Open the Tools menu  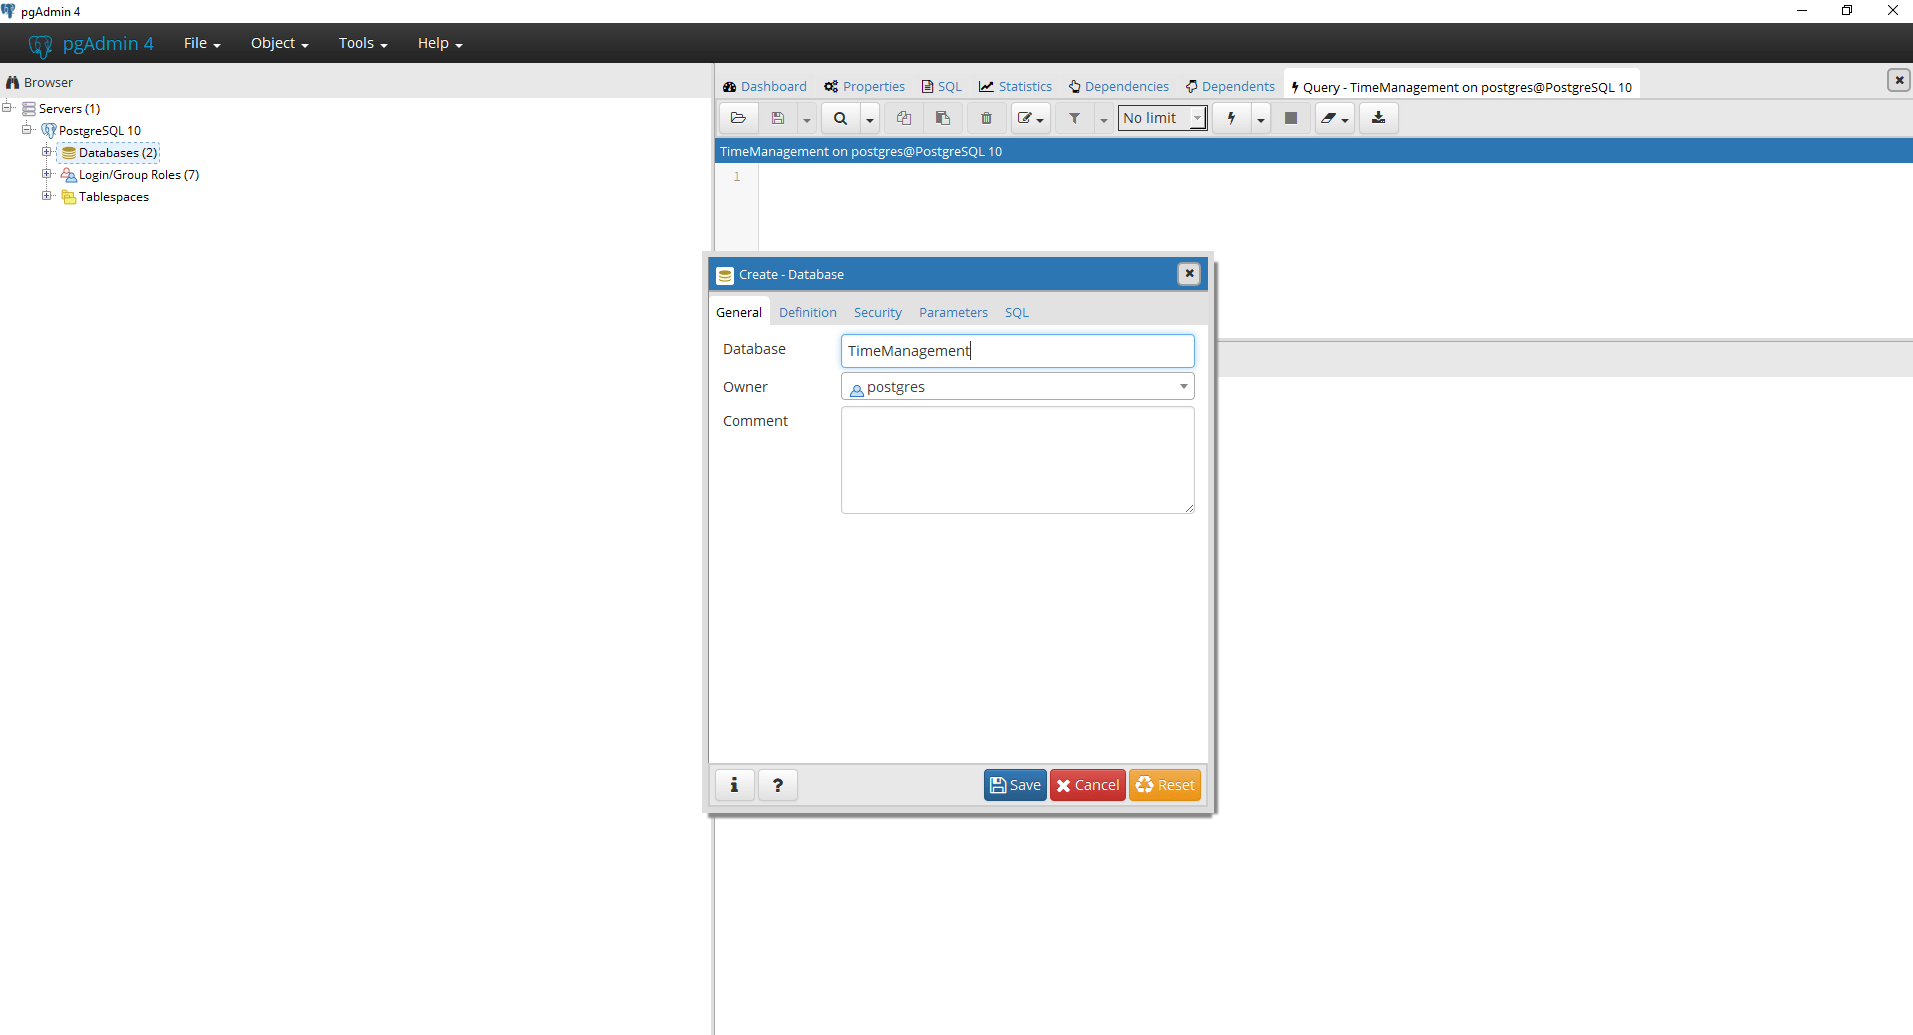coord(363,43)
